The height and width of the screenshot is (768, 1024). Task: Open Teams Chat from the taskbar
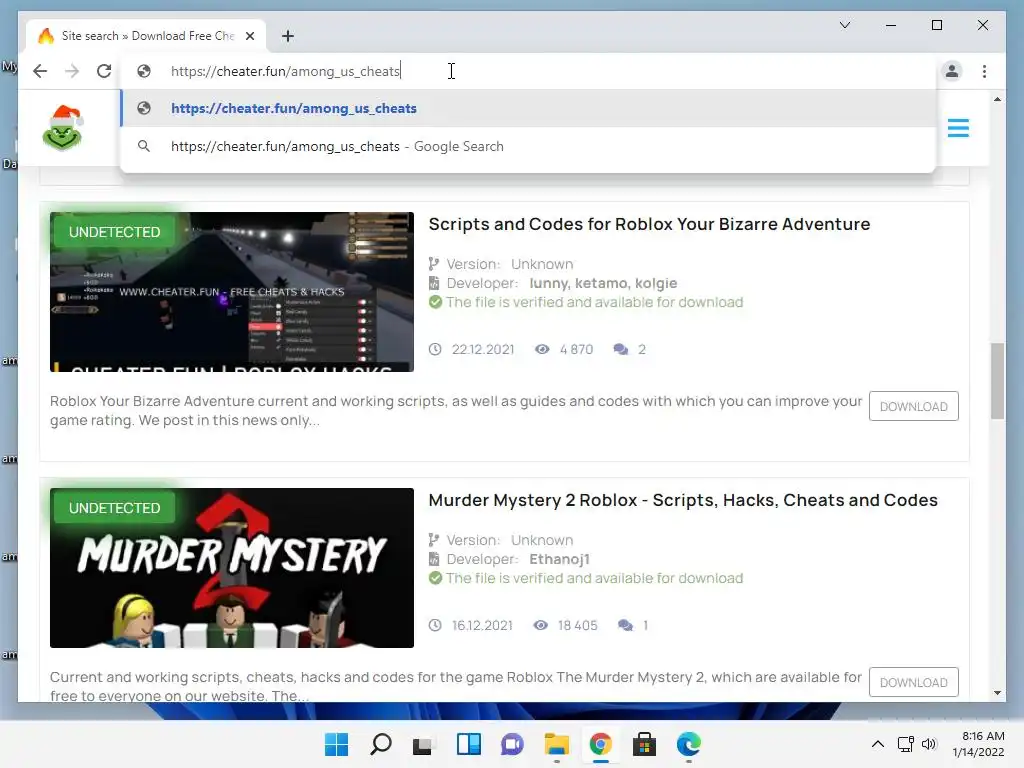point(512,744)
